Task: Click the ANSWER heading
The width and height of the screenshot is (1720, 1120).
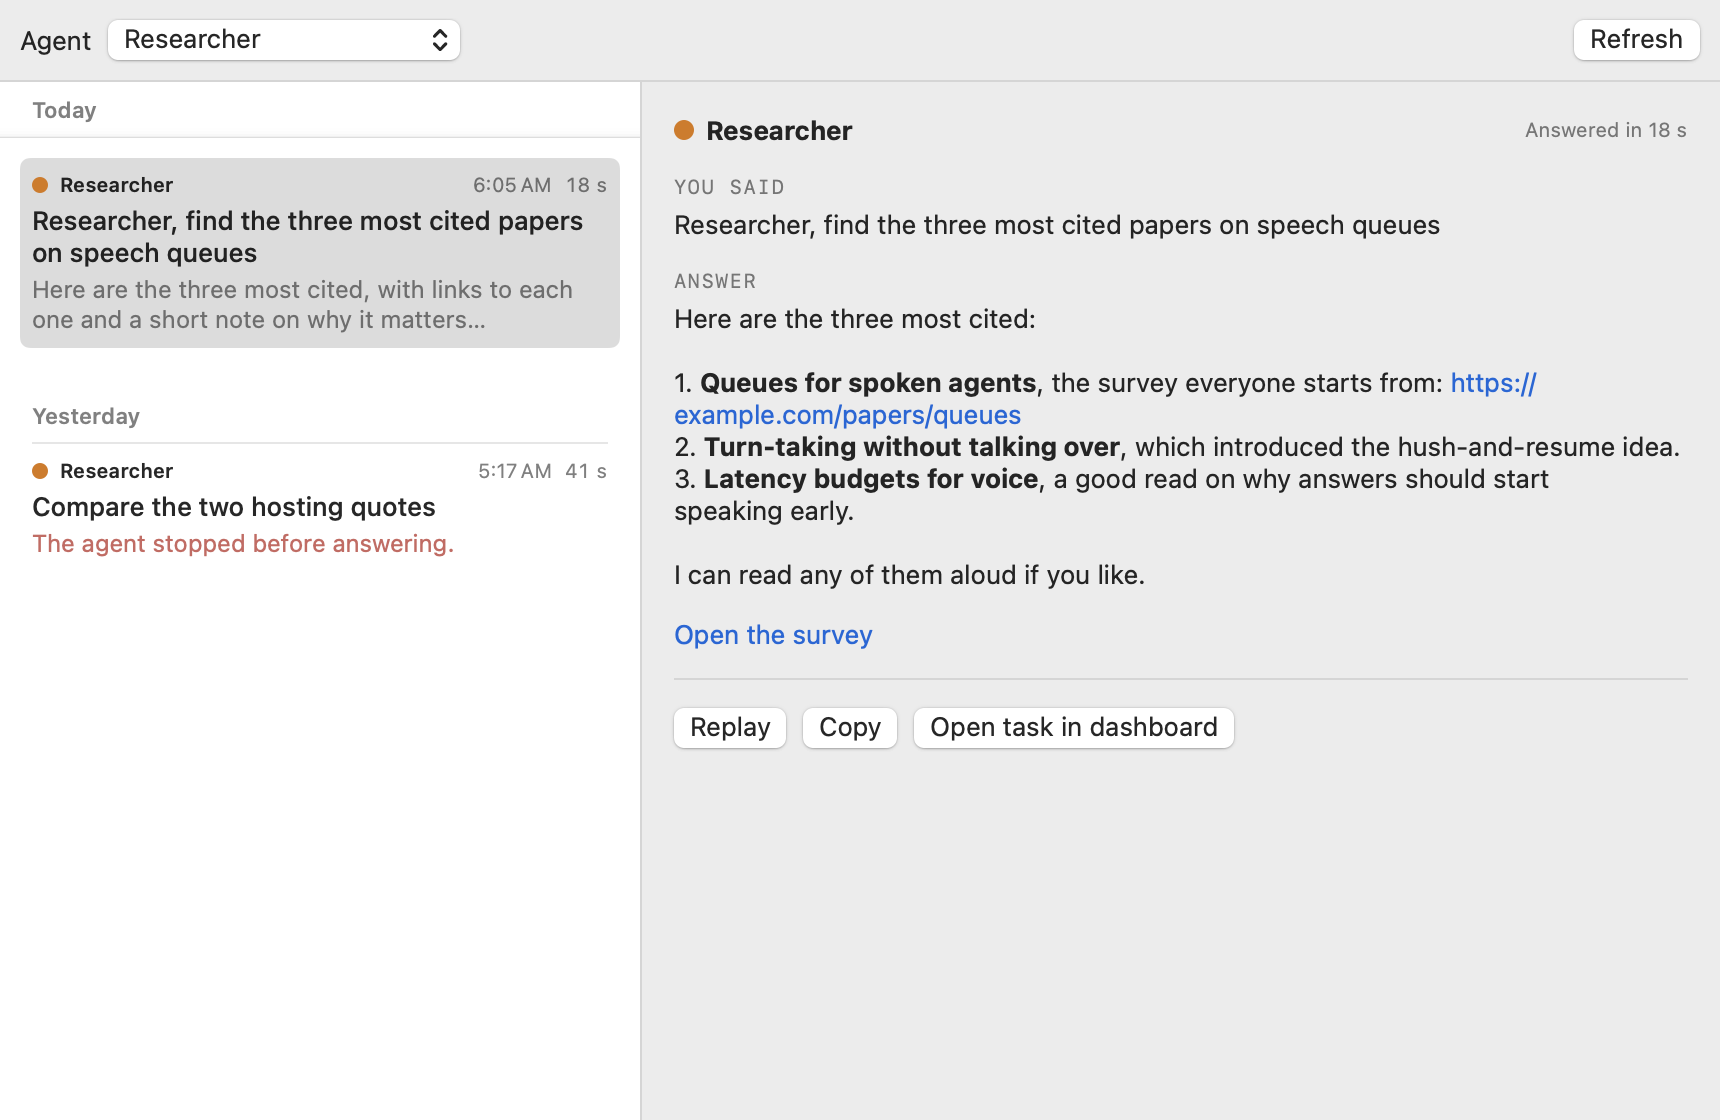Action: [x=715, y=281]
